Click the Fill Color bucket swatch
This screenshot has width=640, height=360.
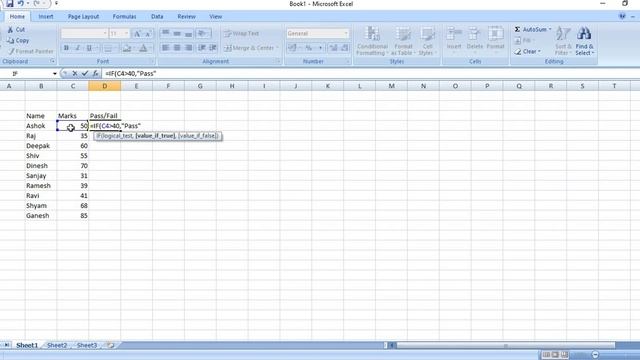127,48
